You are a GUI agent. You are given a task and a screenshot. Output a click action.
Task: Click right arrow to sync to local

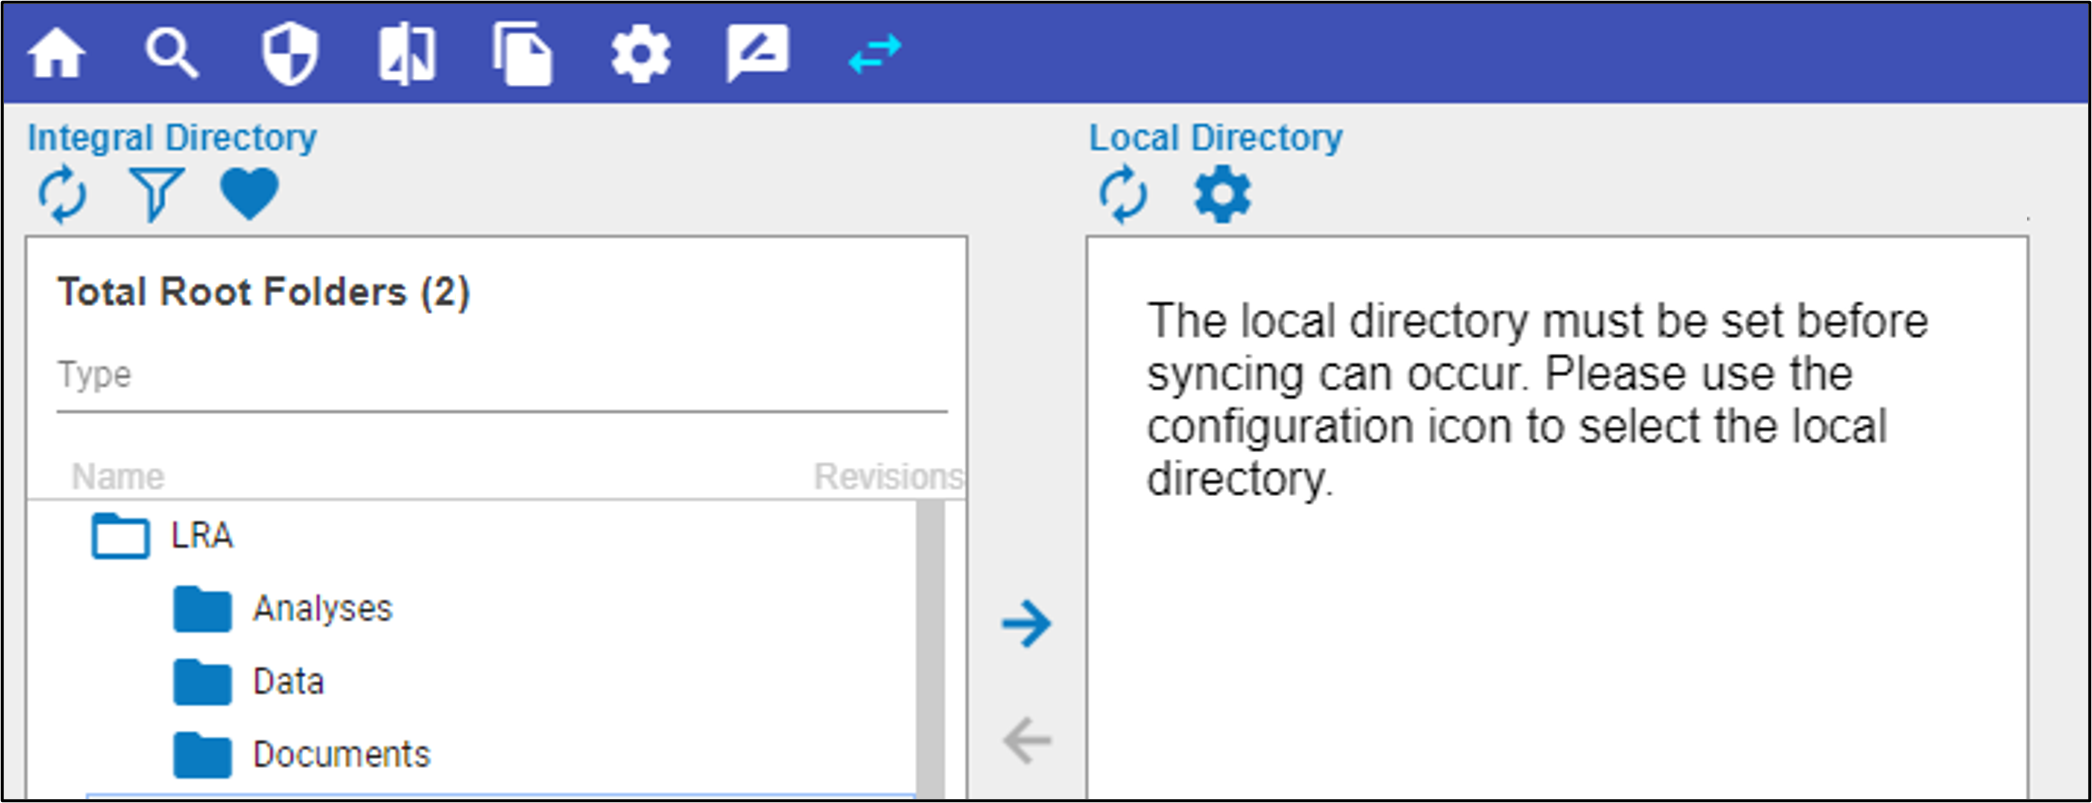pyautogui.click(x=1027, y=624)
